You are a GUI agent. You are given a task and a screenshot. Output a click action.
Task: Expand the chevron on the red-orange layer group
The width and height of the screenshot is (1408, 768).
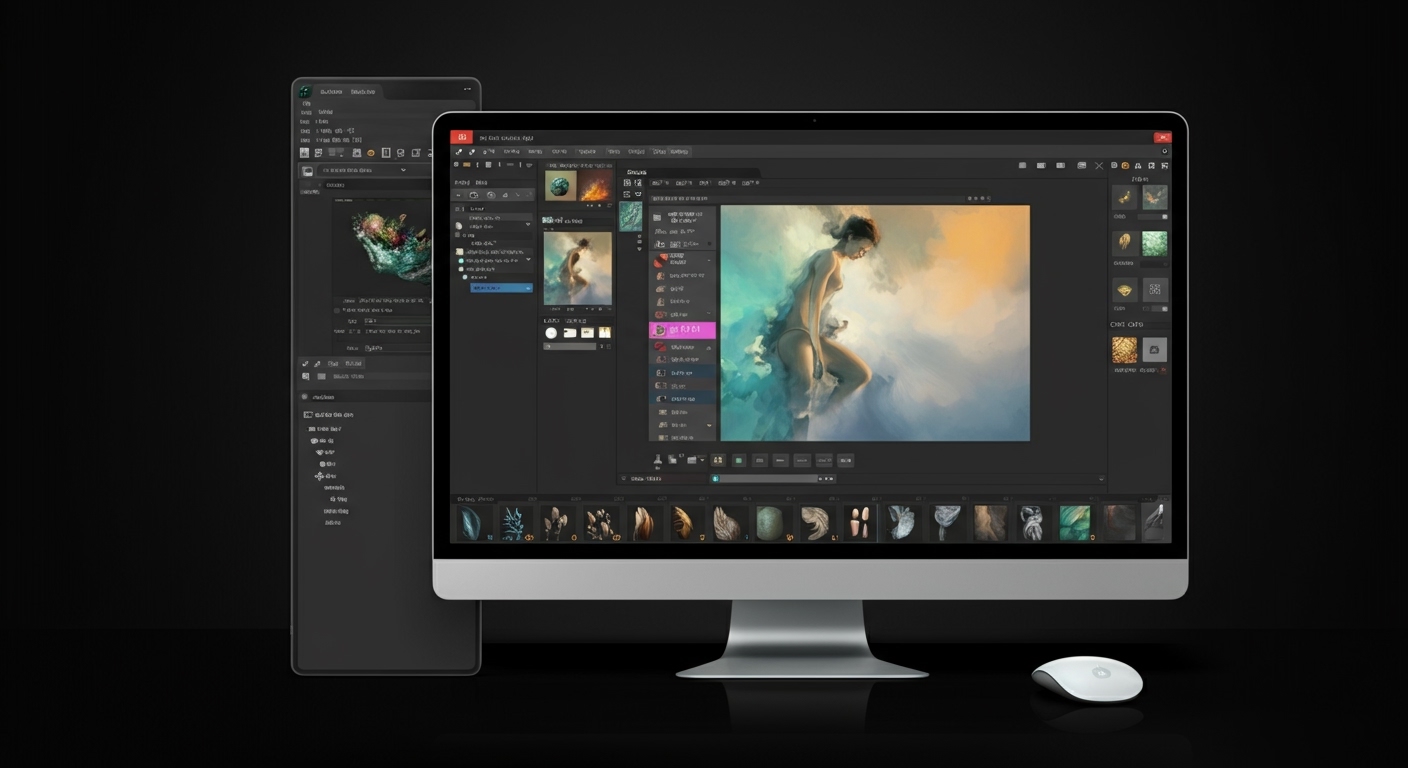710,259
